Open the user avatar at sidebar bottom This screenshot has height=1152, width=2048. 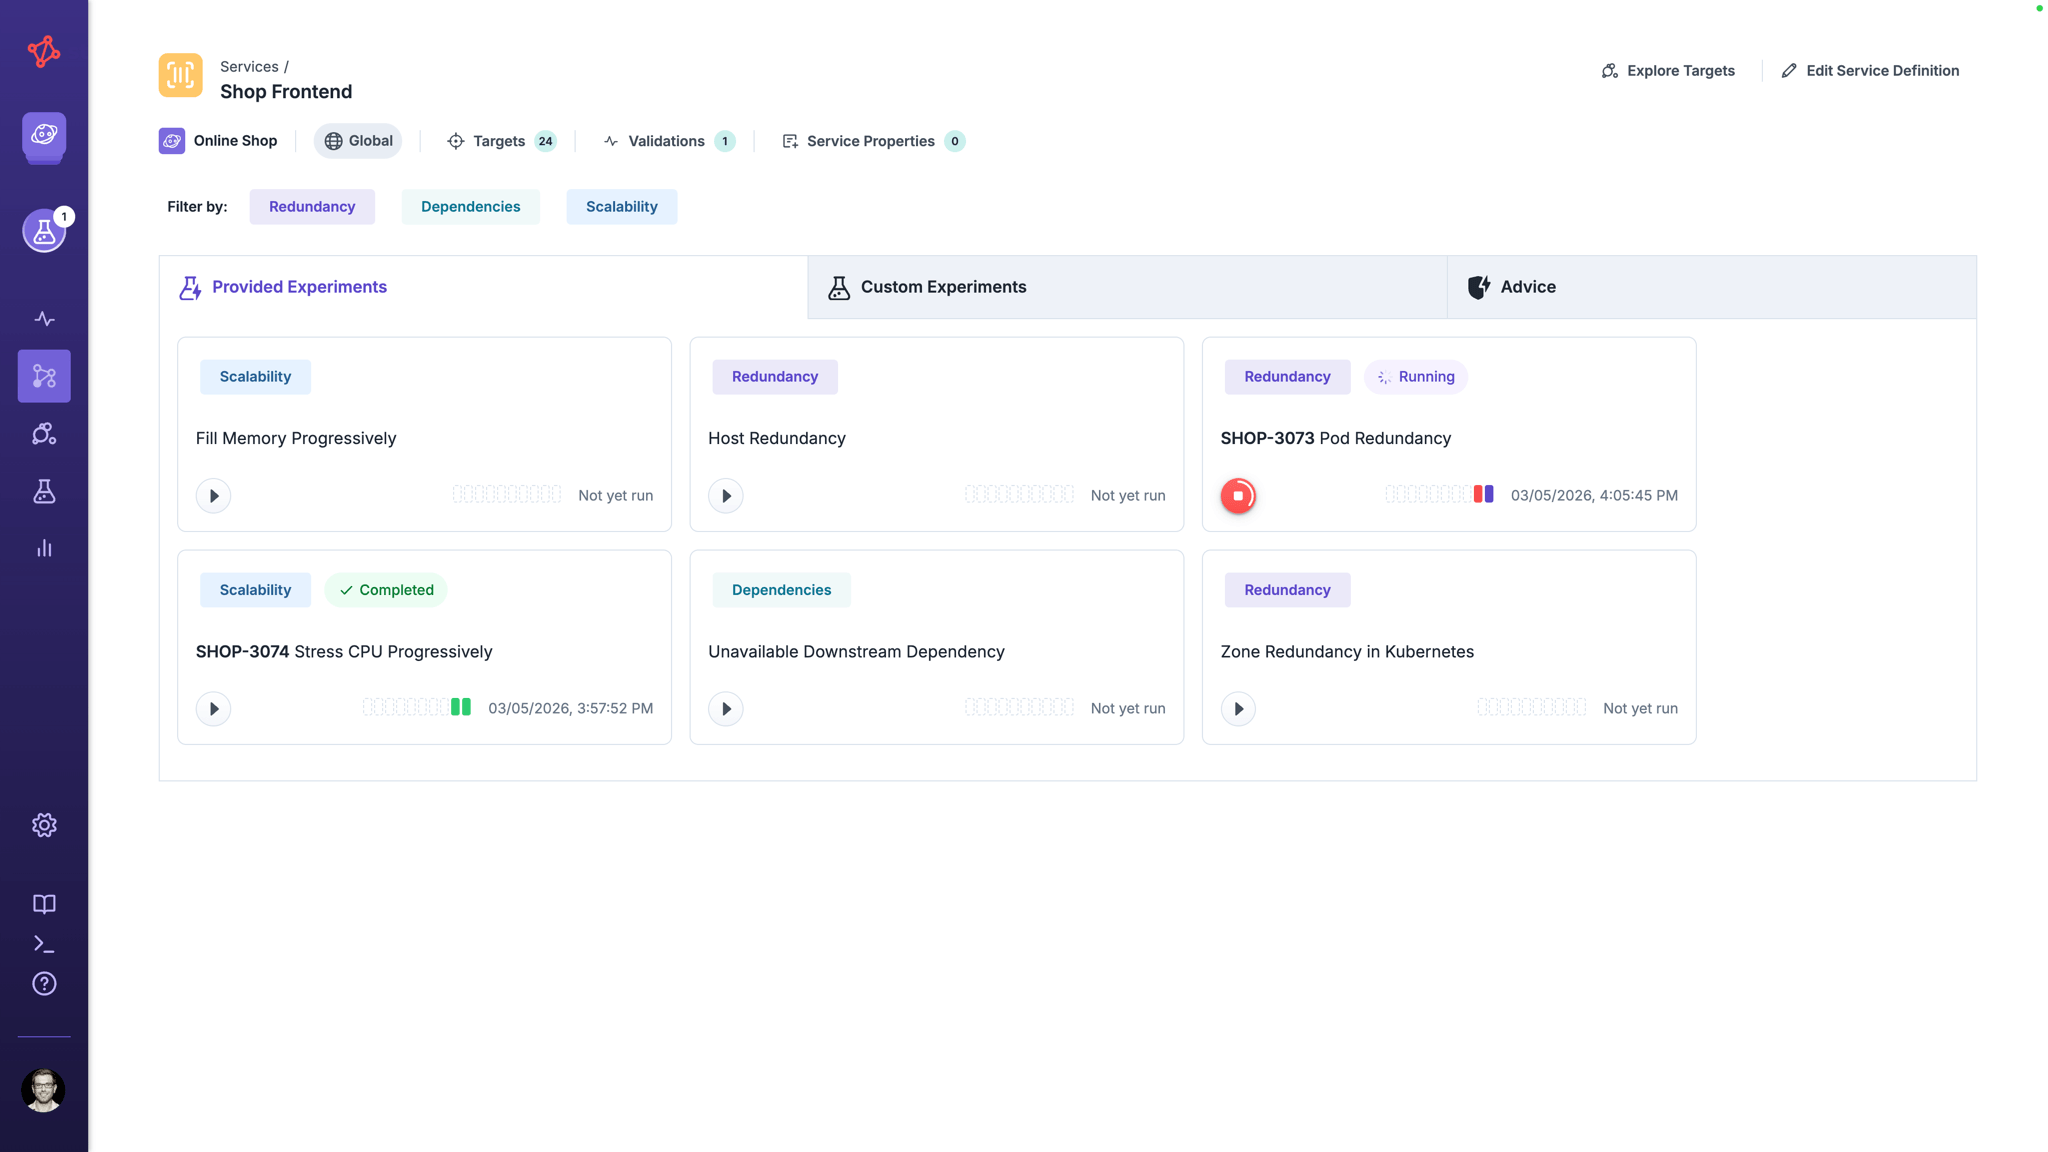(44, 1090)
